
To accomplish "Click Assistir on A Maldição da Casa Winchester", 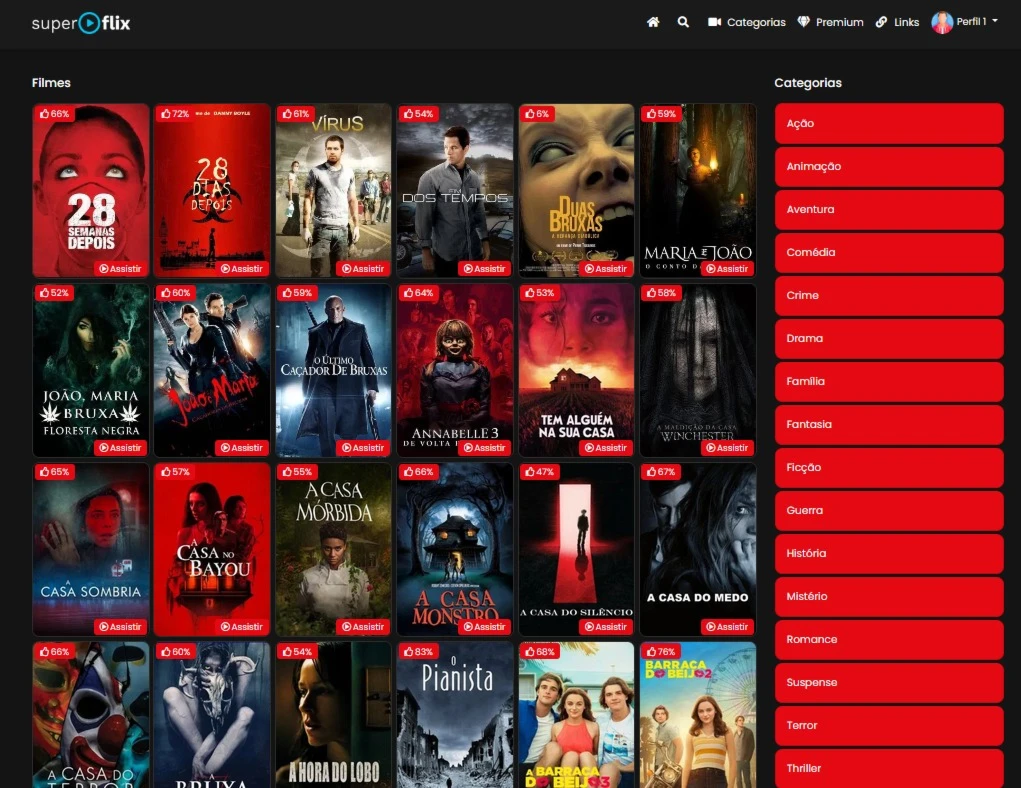I will coord(727,447).
